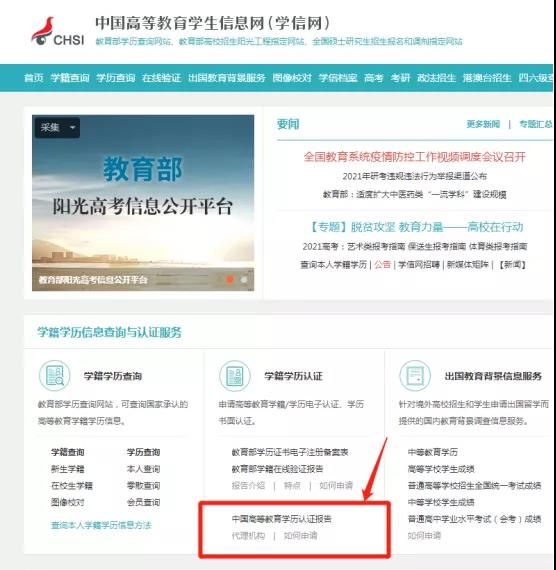
Task: Click the red 公告 link
Action: (383, 265)
